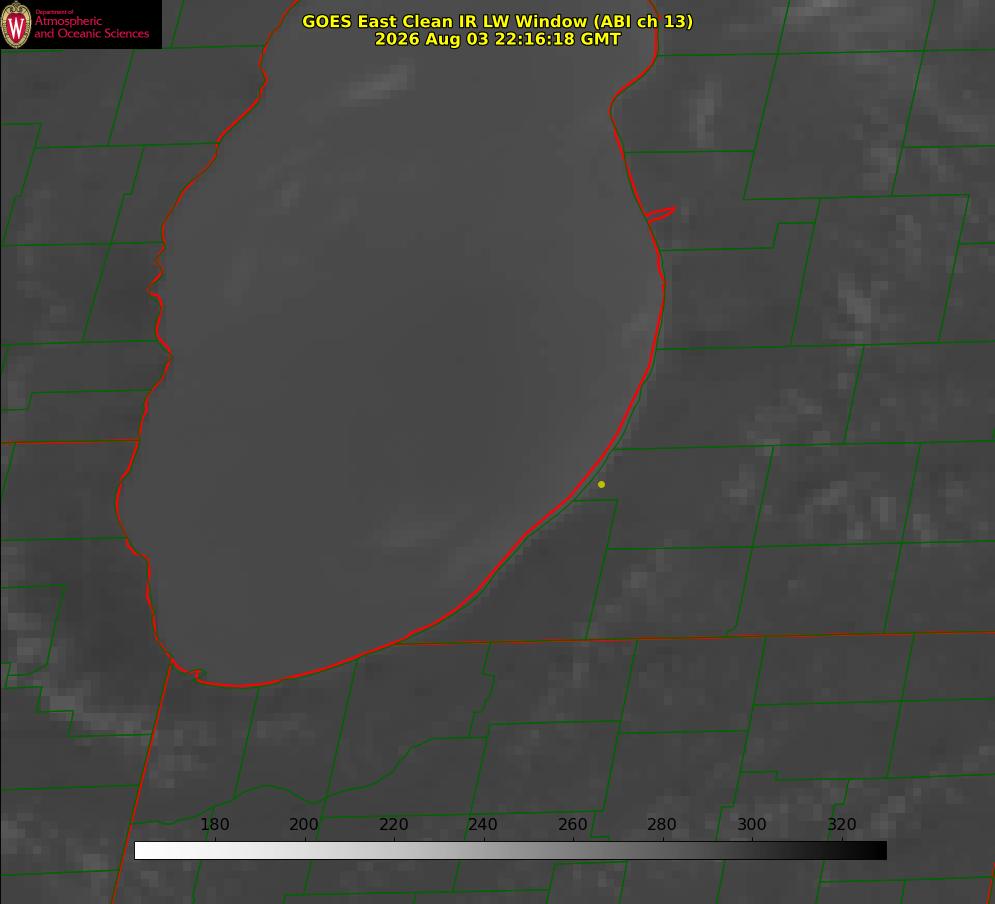Click the small red spit on the east shore
995x904 pixels.
pos(660,214)
